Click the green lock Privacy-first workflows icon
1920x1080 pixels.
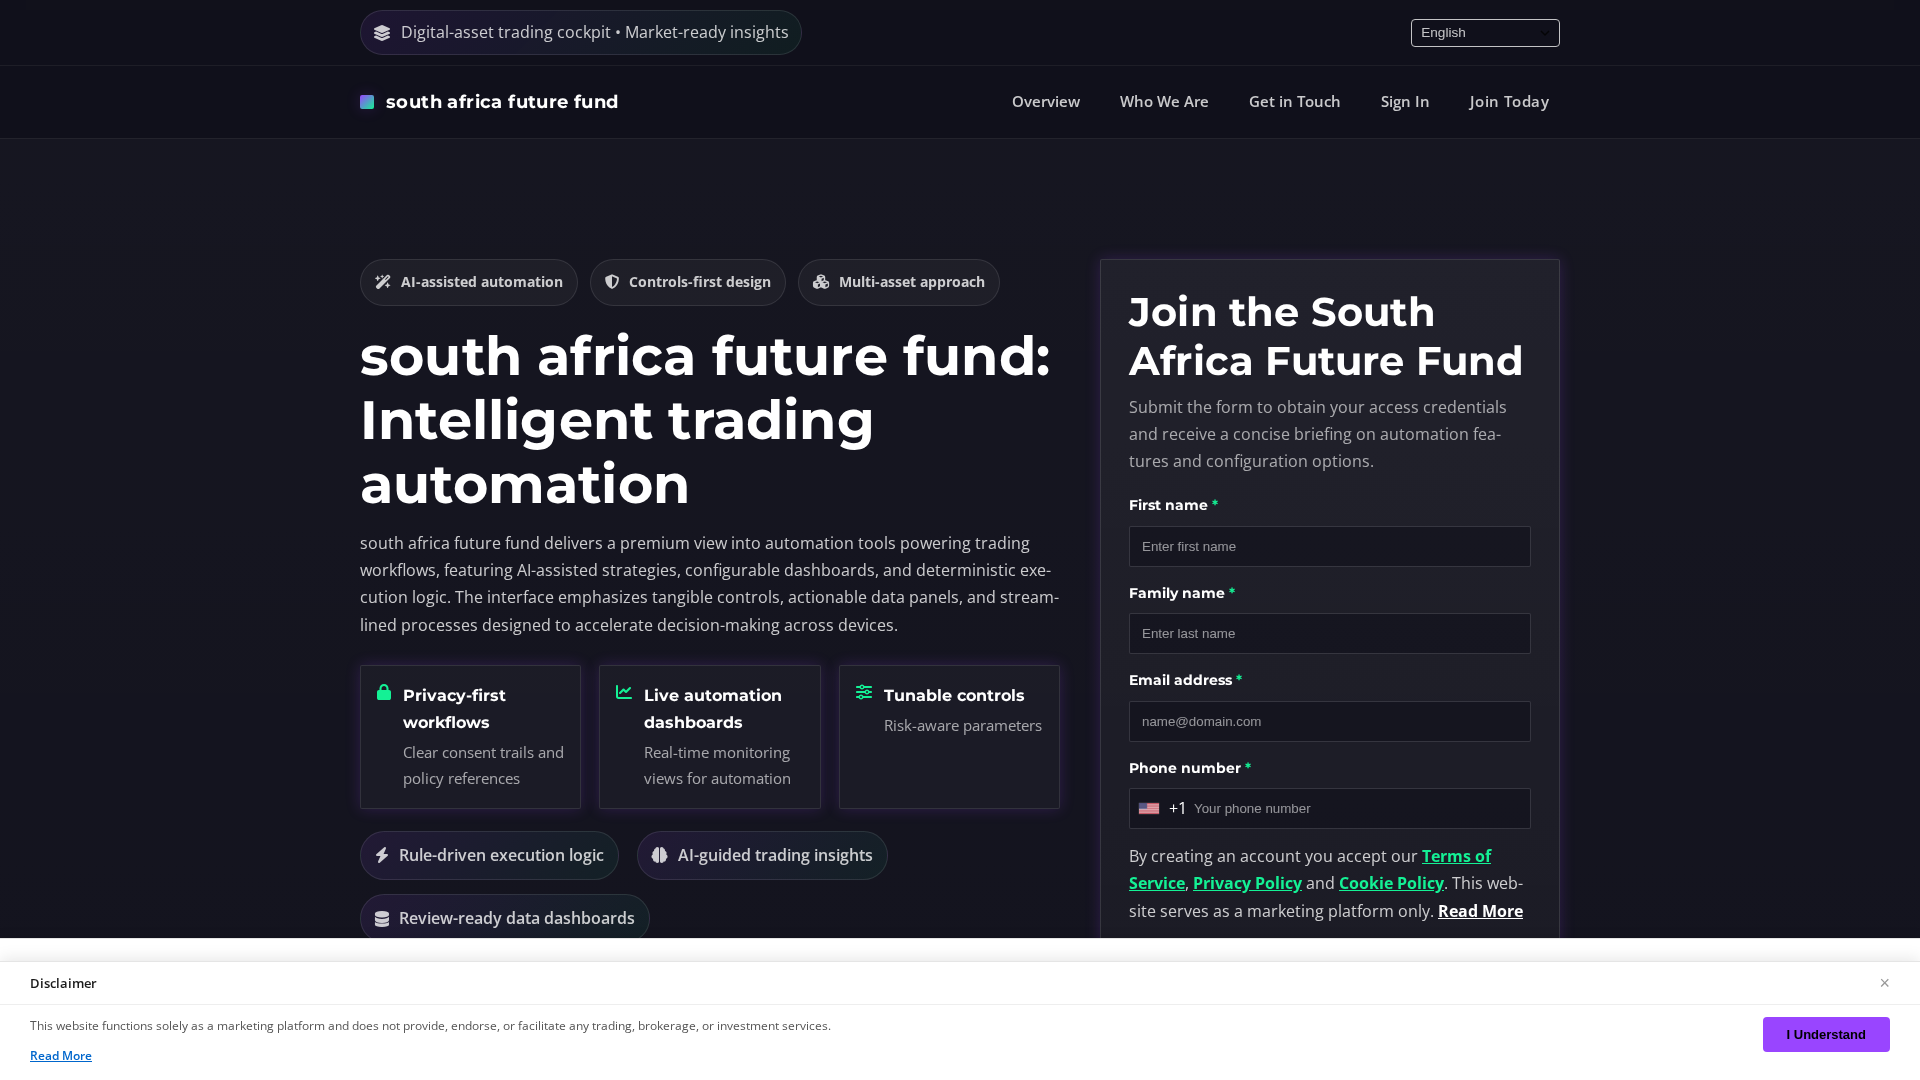click(x=384, y=692)
